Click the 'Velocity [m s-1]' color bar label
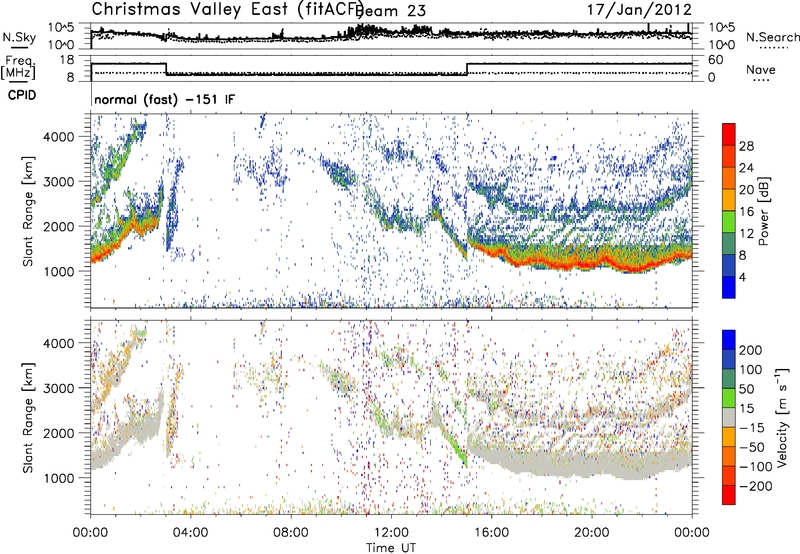This screenshot has height=554, width=800. [782, 417]
